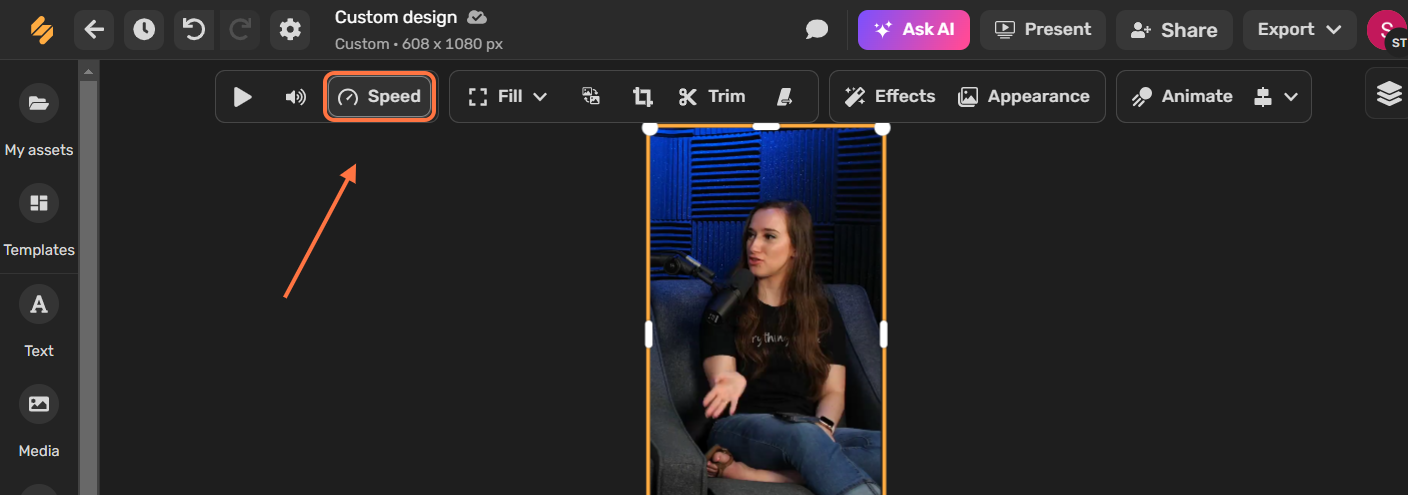The height and width of the screenshot is (495, 1408).
Task: Open the Appearance settings
Action: [x=1024, y=97]
